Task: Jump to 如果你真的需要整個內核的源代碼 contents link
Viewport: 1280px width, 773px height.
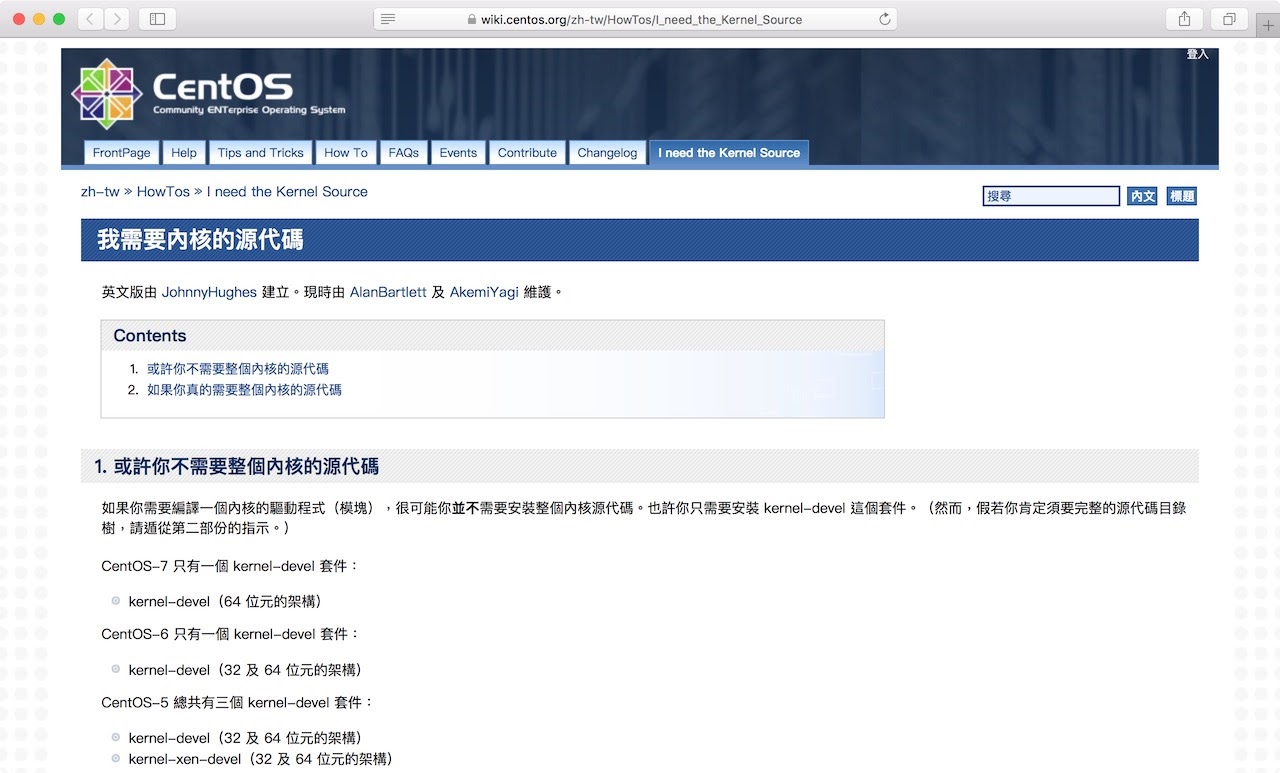Action: pyautogui.click(x=244, y=390)
